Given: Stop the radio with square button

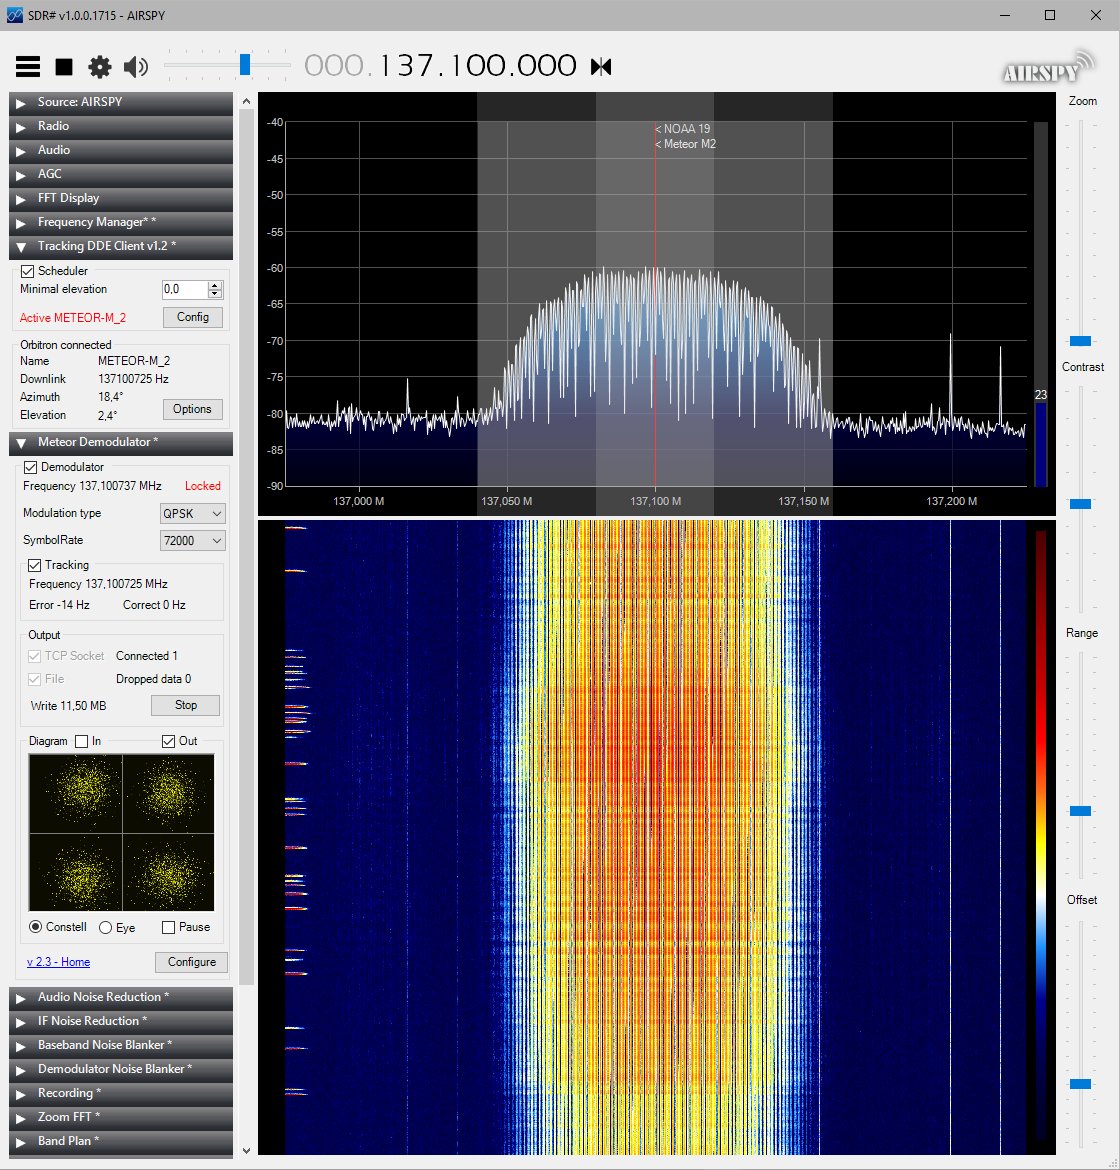Looking at the screenshot, I should 64,67.
